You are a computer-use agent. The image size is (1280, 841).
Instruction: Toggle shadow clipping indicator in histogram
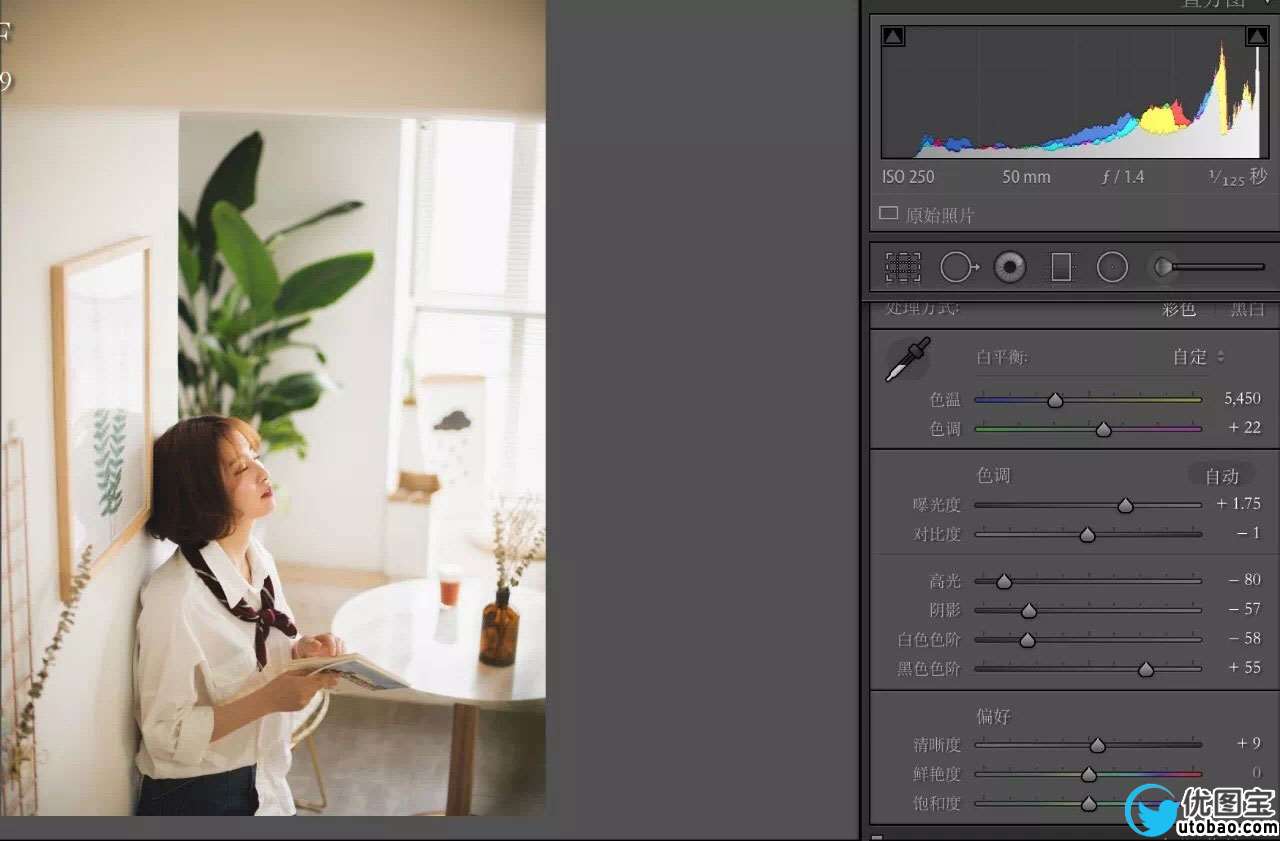point(893,37)
